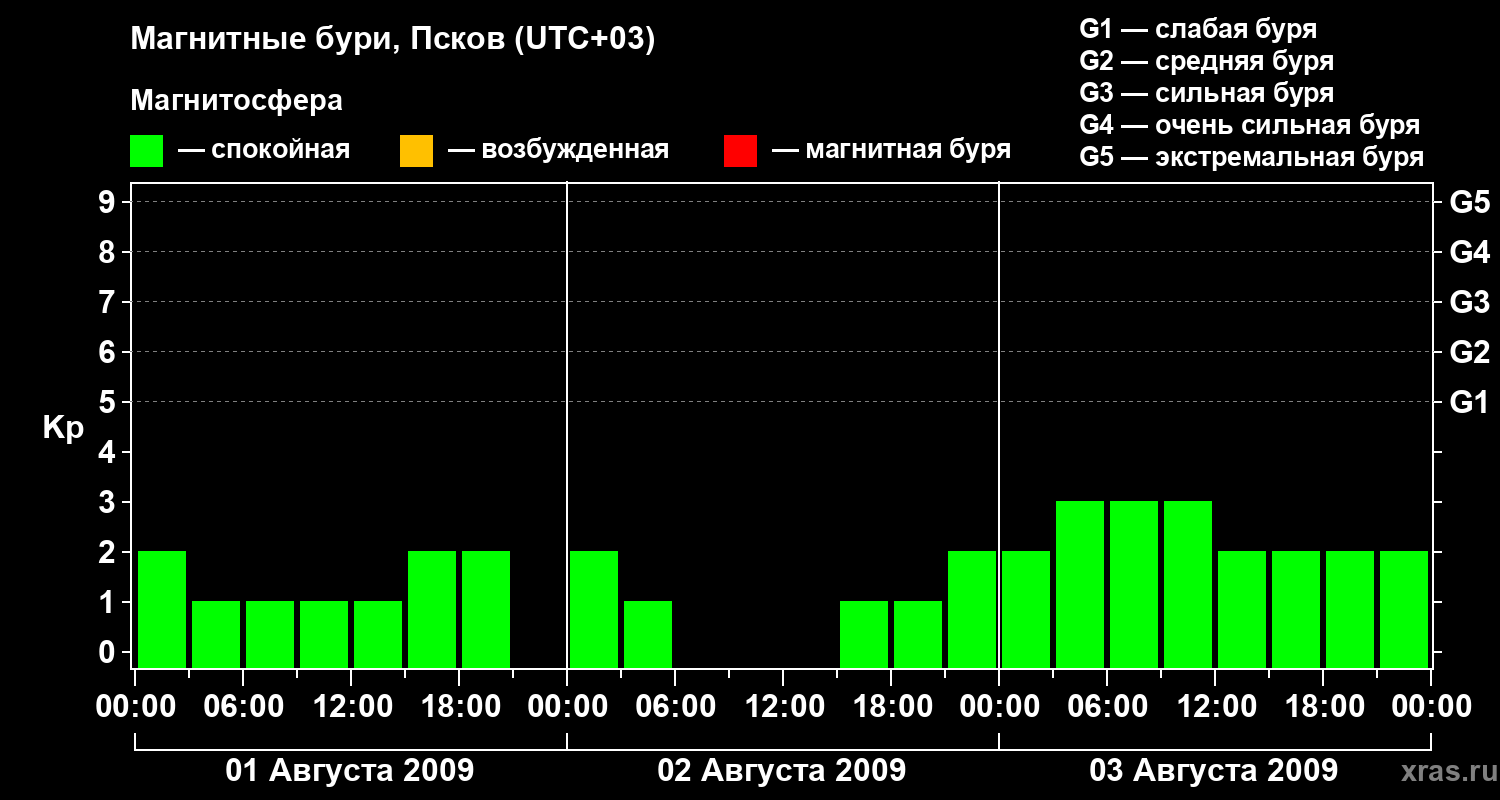Click 'G1 — слабая буря' description line
Viewport: 1500px width, 800px height.
(1198, 29)
